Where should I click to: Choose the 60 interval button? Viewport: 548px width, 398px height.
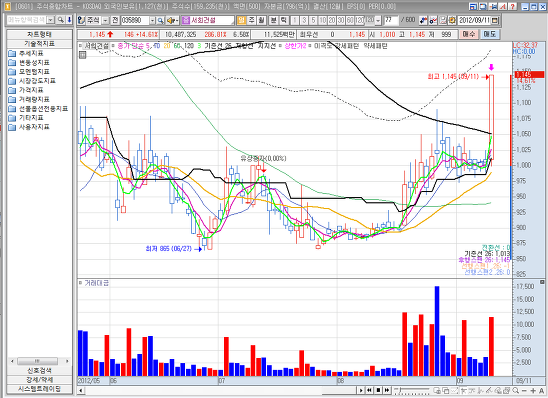350,20
